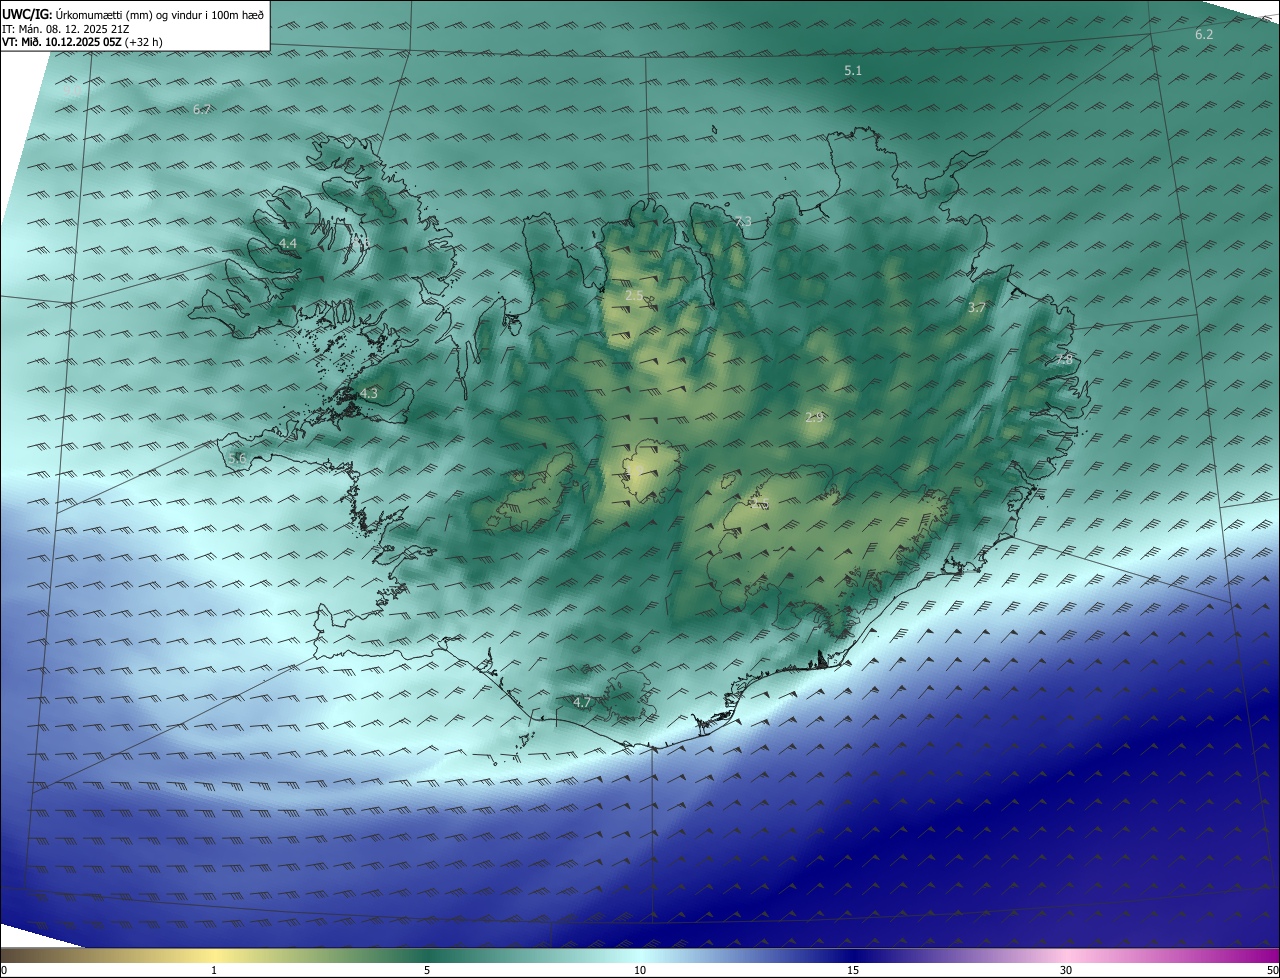Screen dimensions: 1280x978
Task: Select the 3.7 value label
Action: [x=977, y=308]
